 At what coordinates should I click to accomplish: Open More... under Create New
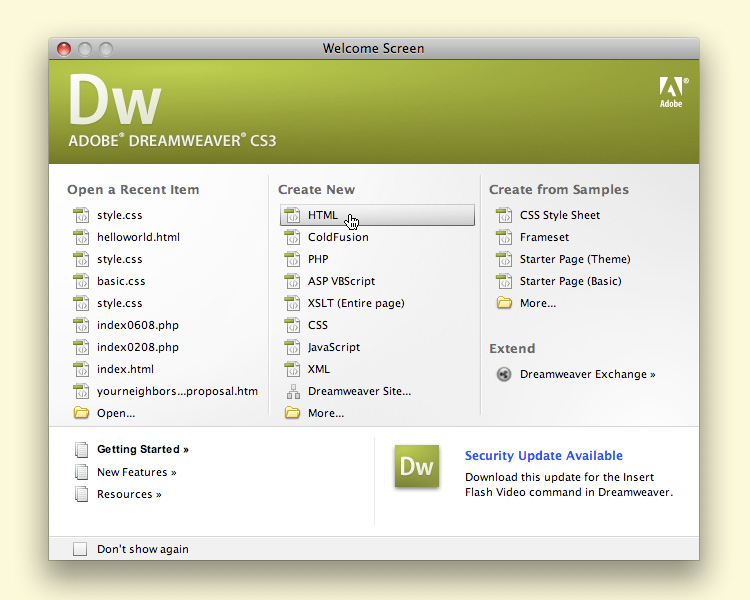(325, 413)
